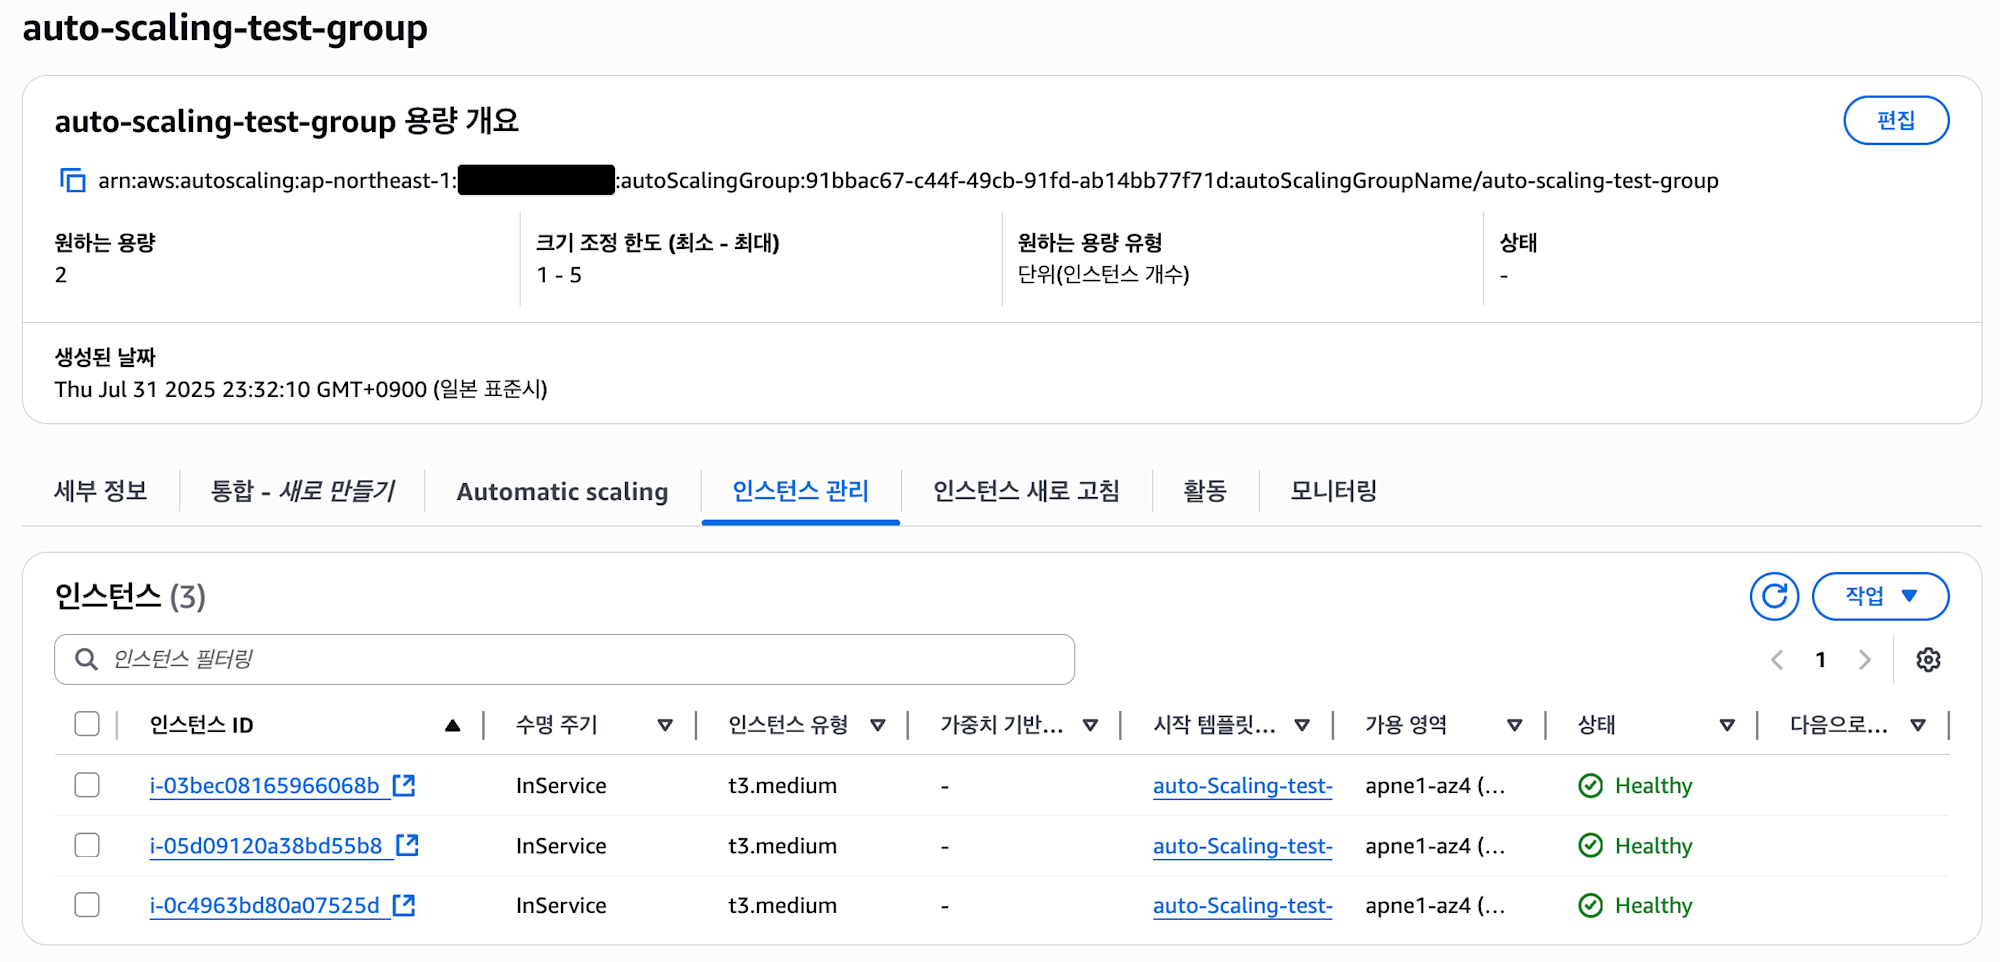
Task: Sort by 가중치 기반 column arrow
Action: pyautogui.click(x=1091, y=726)
